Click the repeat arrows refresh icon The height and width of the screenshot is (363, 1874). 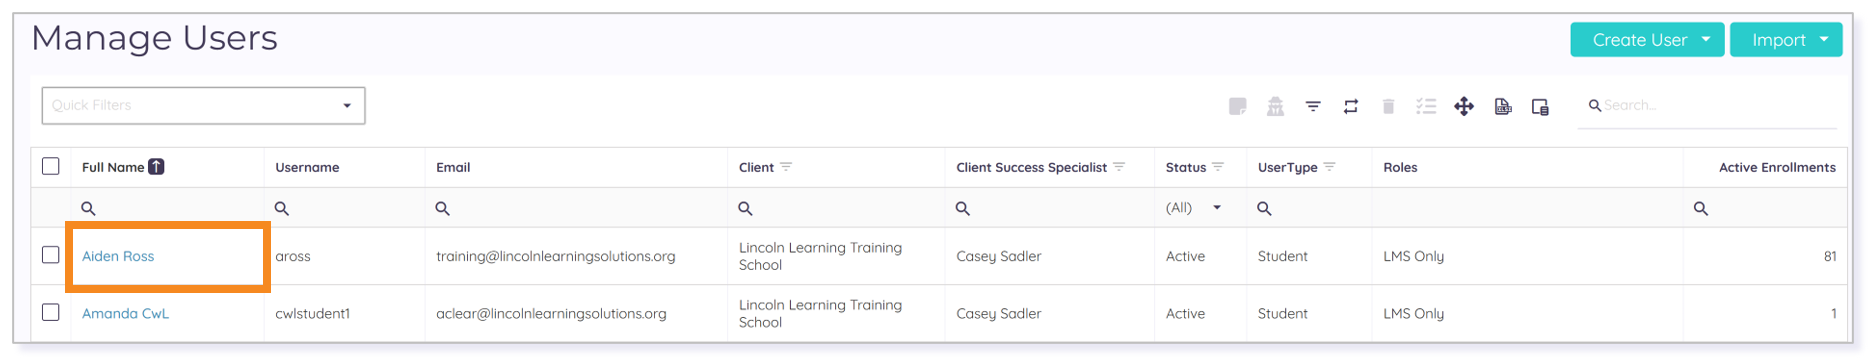[1351, 106]
